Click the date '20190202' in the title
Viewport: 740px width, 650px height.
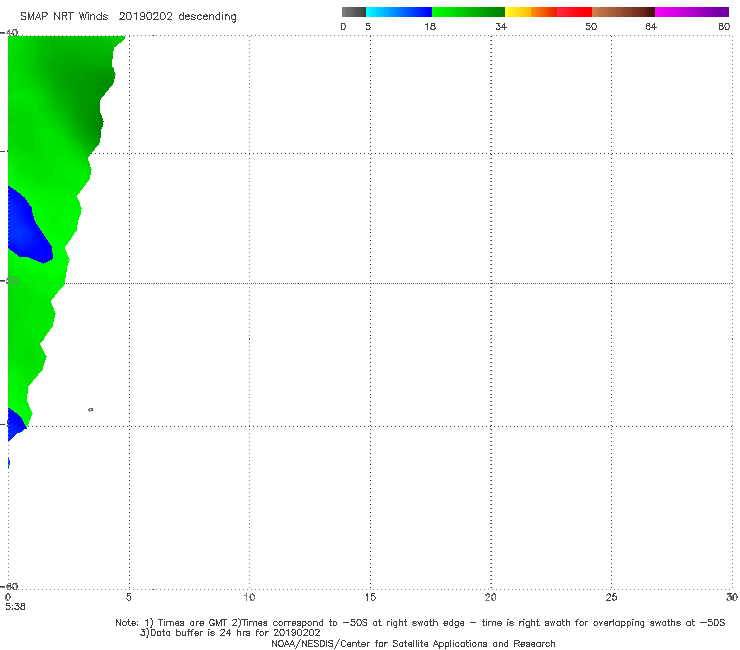pyautogui.click(x=145, y=17)
